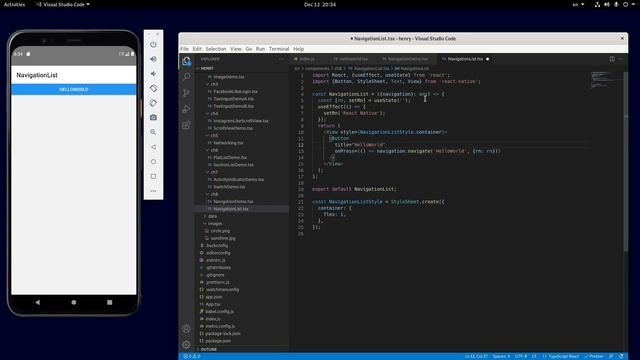Screen dimensions: 640x360
Task: Switch to the NavigationDemo.tsx editor tab
Action: tap(407, 59)
